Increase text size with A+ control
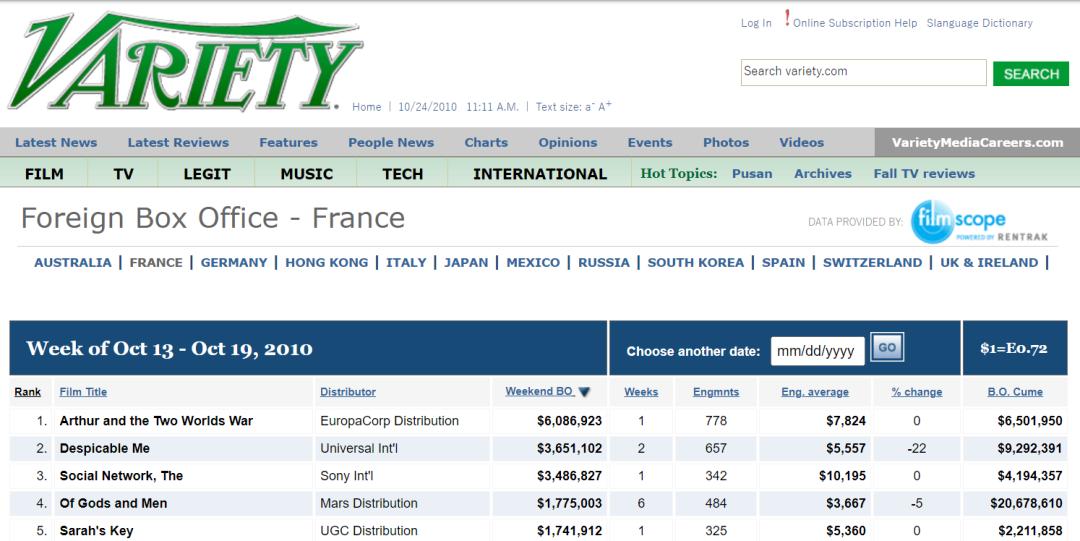Screen dimensions: 1080x541 [x=605, y=106]
